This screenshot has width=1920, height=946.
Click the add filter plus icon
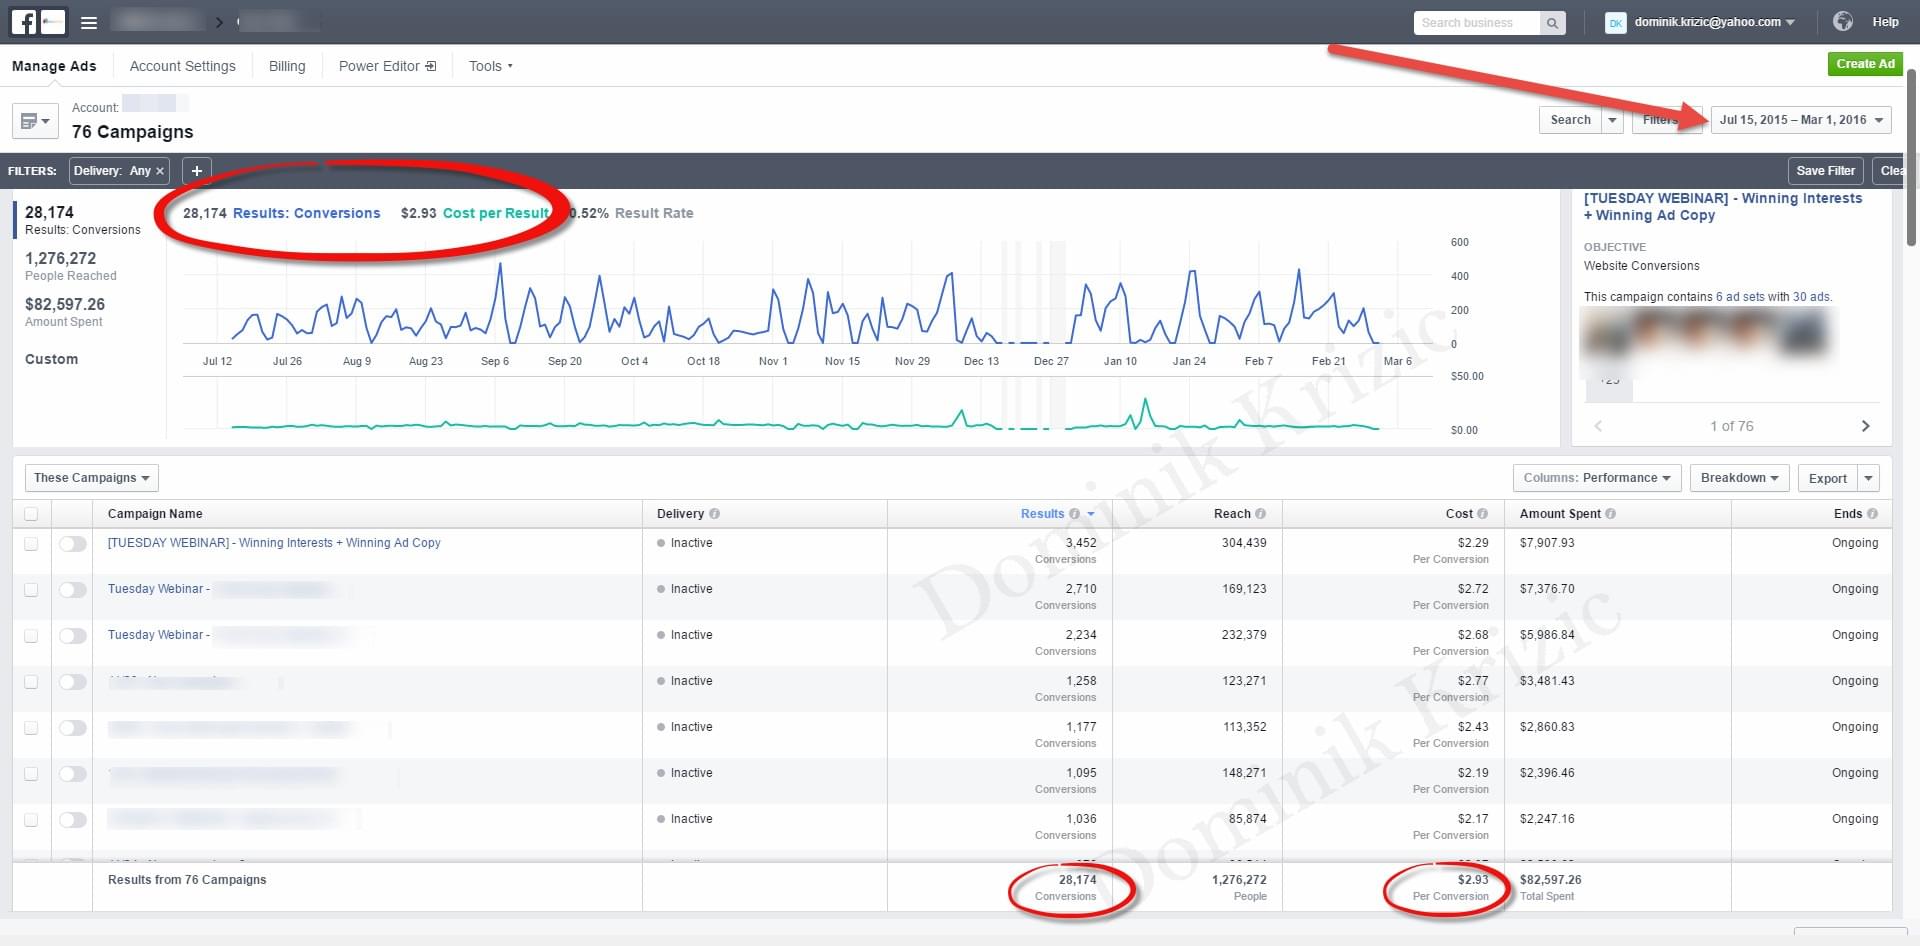(197, 171)
